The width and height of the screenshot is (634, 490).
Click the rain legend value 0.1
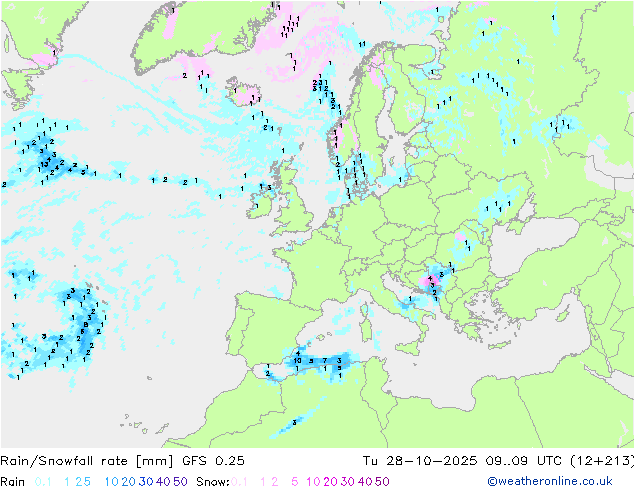(43, 482)
